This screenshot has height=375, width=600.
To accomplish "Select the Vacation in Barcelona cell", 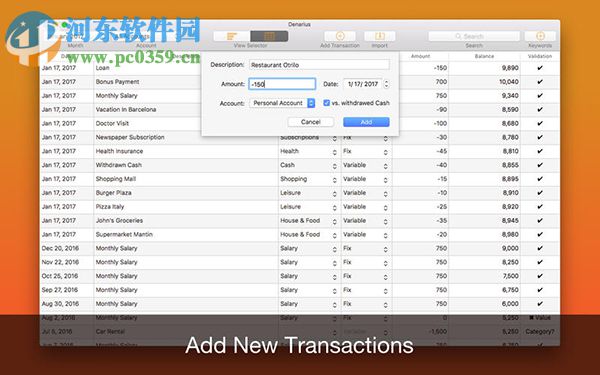I will (126, 109).
